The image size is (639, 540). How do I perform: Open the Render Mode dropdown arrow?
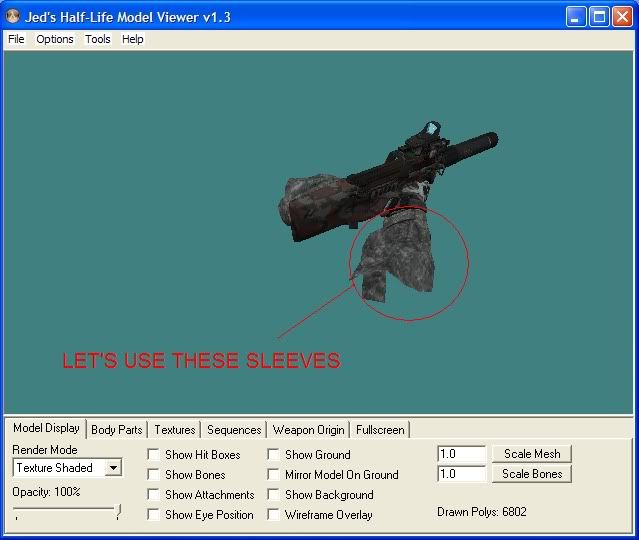113,467
